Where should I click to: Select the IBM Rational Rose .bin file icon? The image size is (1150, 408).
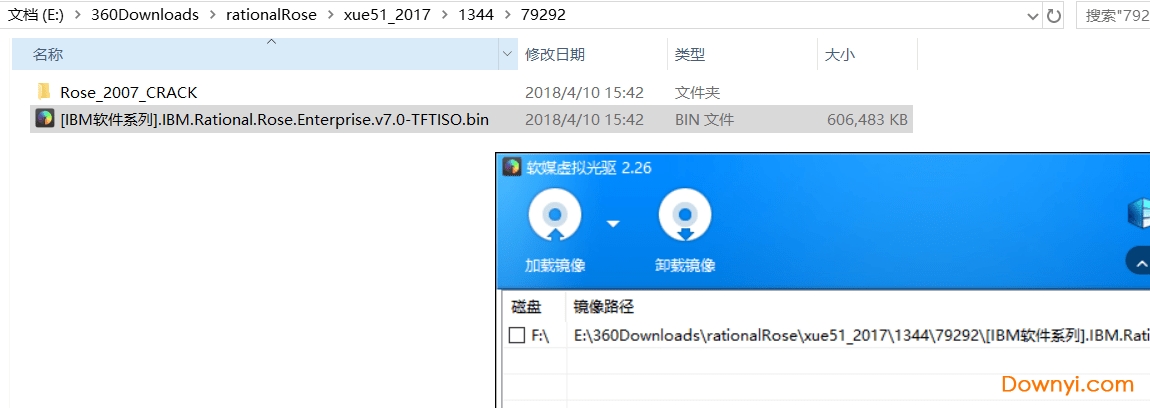(45, 119)
